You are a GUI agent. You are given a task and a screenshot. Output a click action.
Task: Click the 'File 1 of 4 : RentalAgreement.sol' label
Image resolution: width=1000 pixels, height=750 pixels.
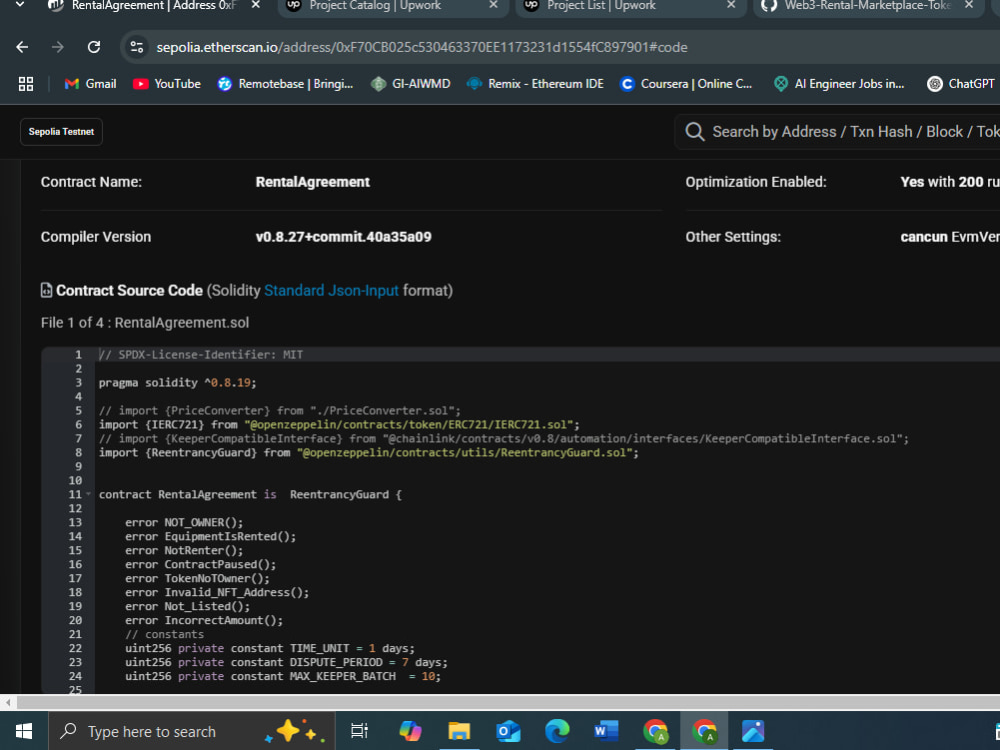(145, 323)
